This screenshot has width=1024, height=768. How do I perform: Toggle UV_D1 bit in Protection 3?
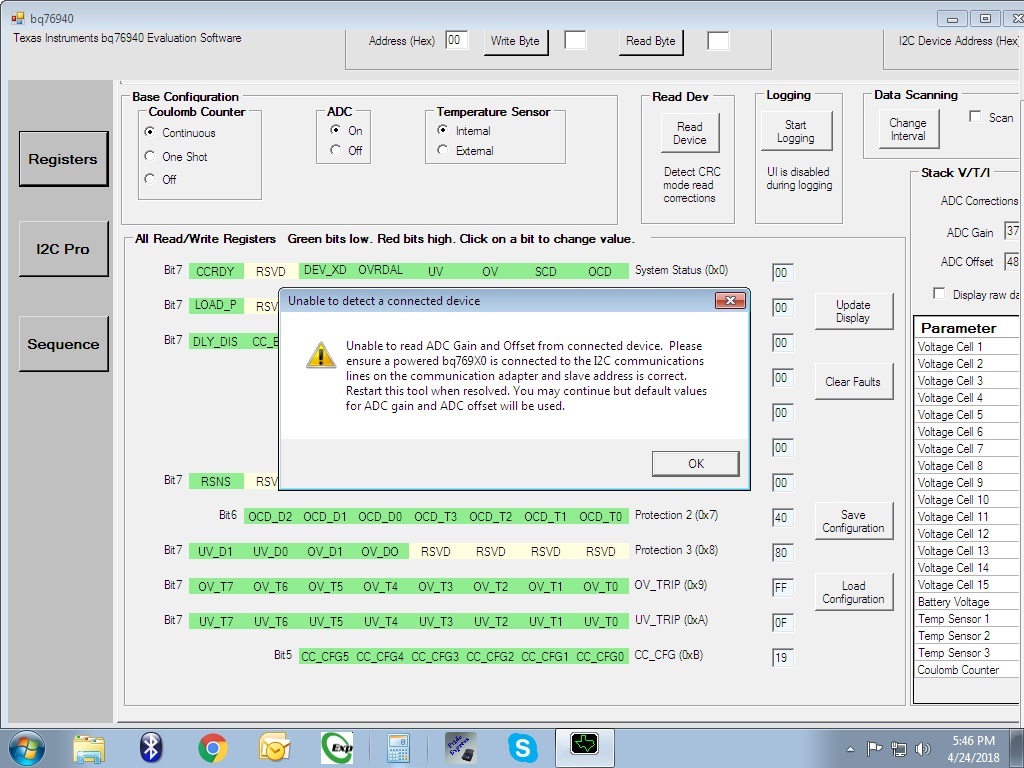click(x=216, y=551)
